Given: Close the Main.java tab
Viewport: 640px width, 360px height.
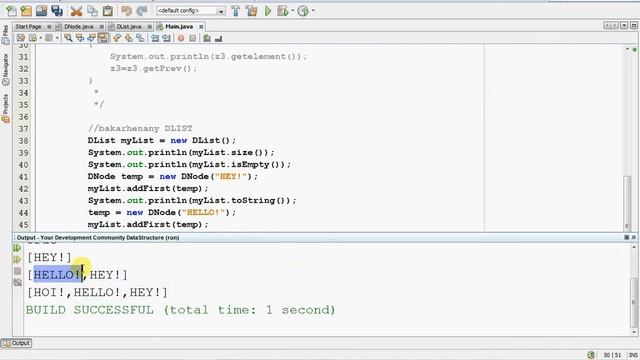Looking at the screenshot, I should point(201,27).
